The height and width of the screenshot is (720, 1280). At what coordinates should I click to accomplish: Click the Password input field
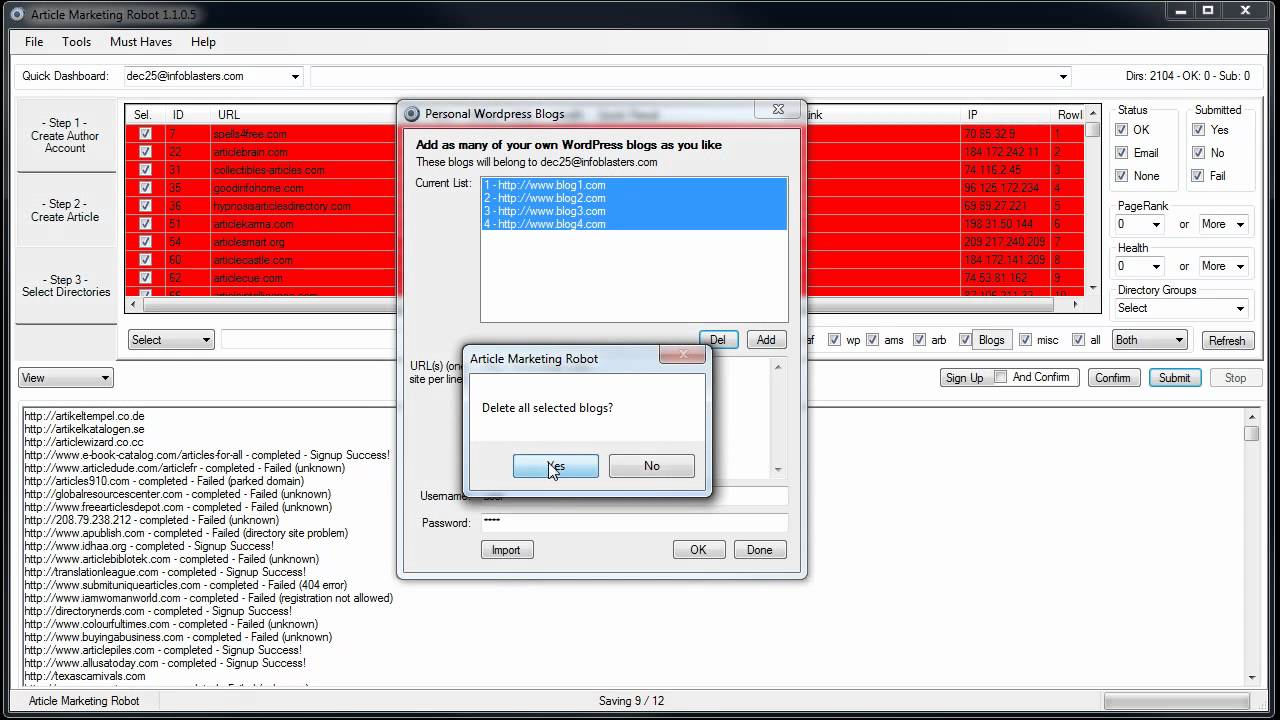[x=634, y=522]
